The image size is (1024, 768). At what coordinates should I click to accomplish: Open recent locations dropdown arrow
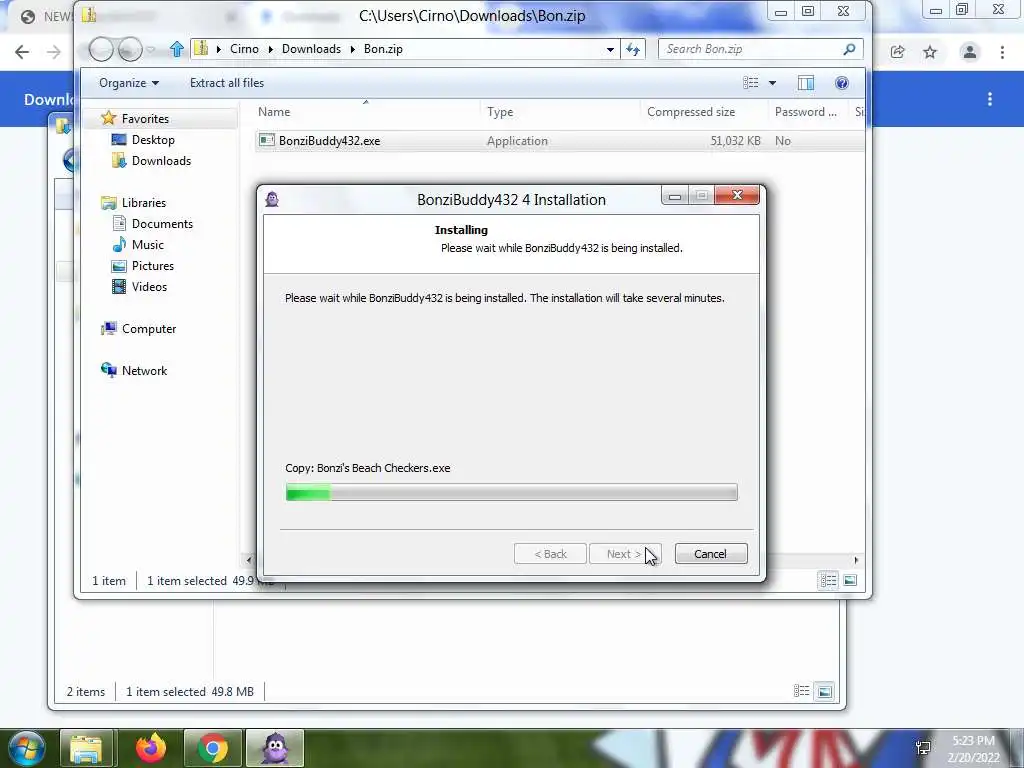pyautogui.click(x=151, y=50)
